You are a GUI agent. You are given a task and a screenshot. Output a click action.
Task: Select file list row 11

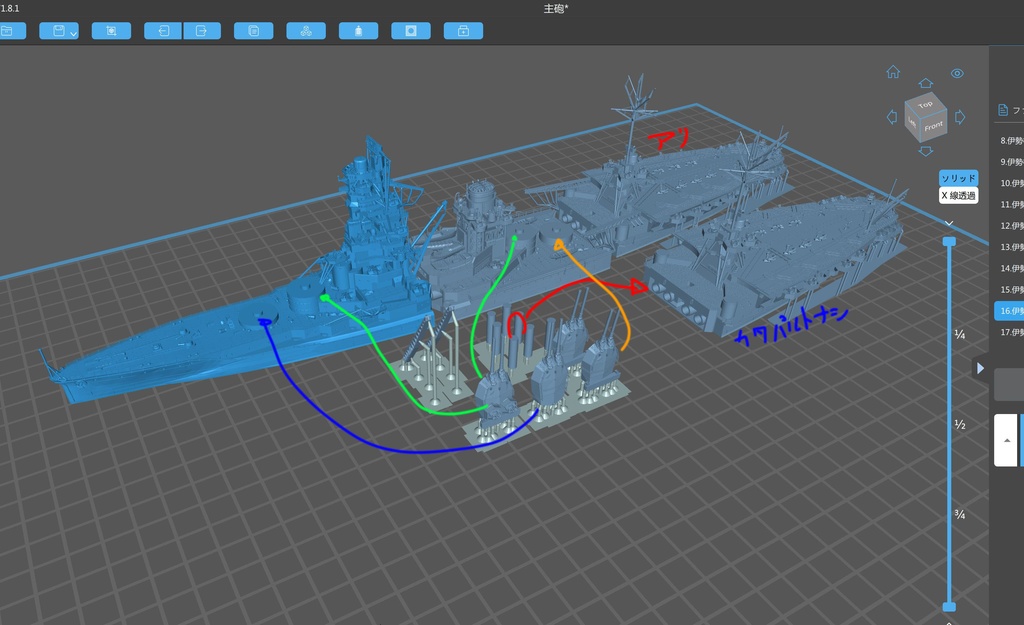1009,204
